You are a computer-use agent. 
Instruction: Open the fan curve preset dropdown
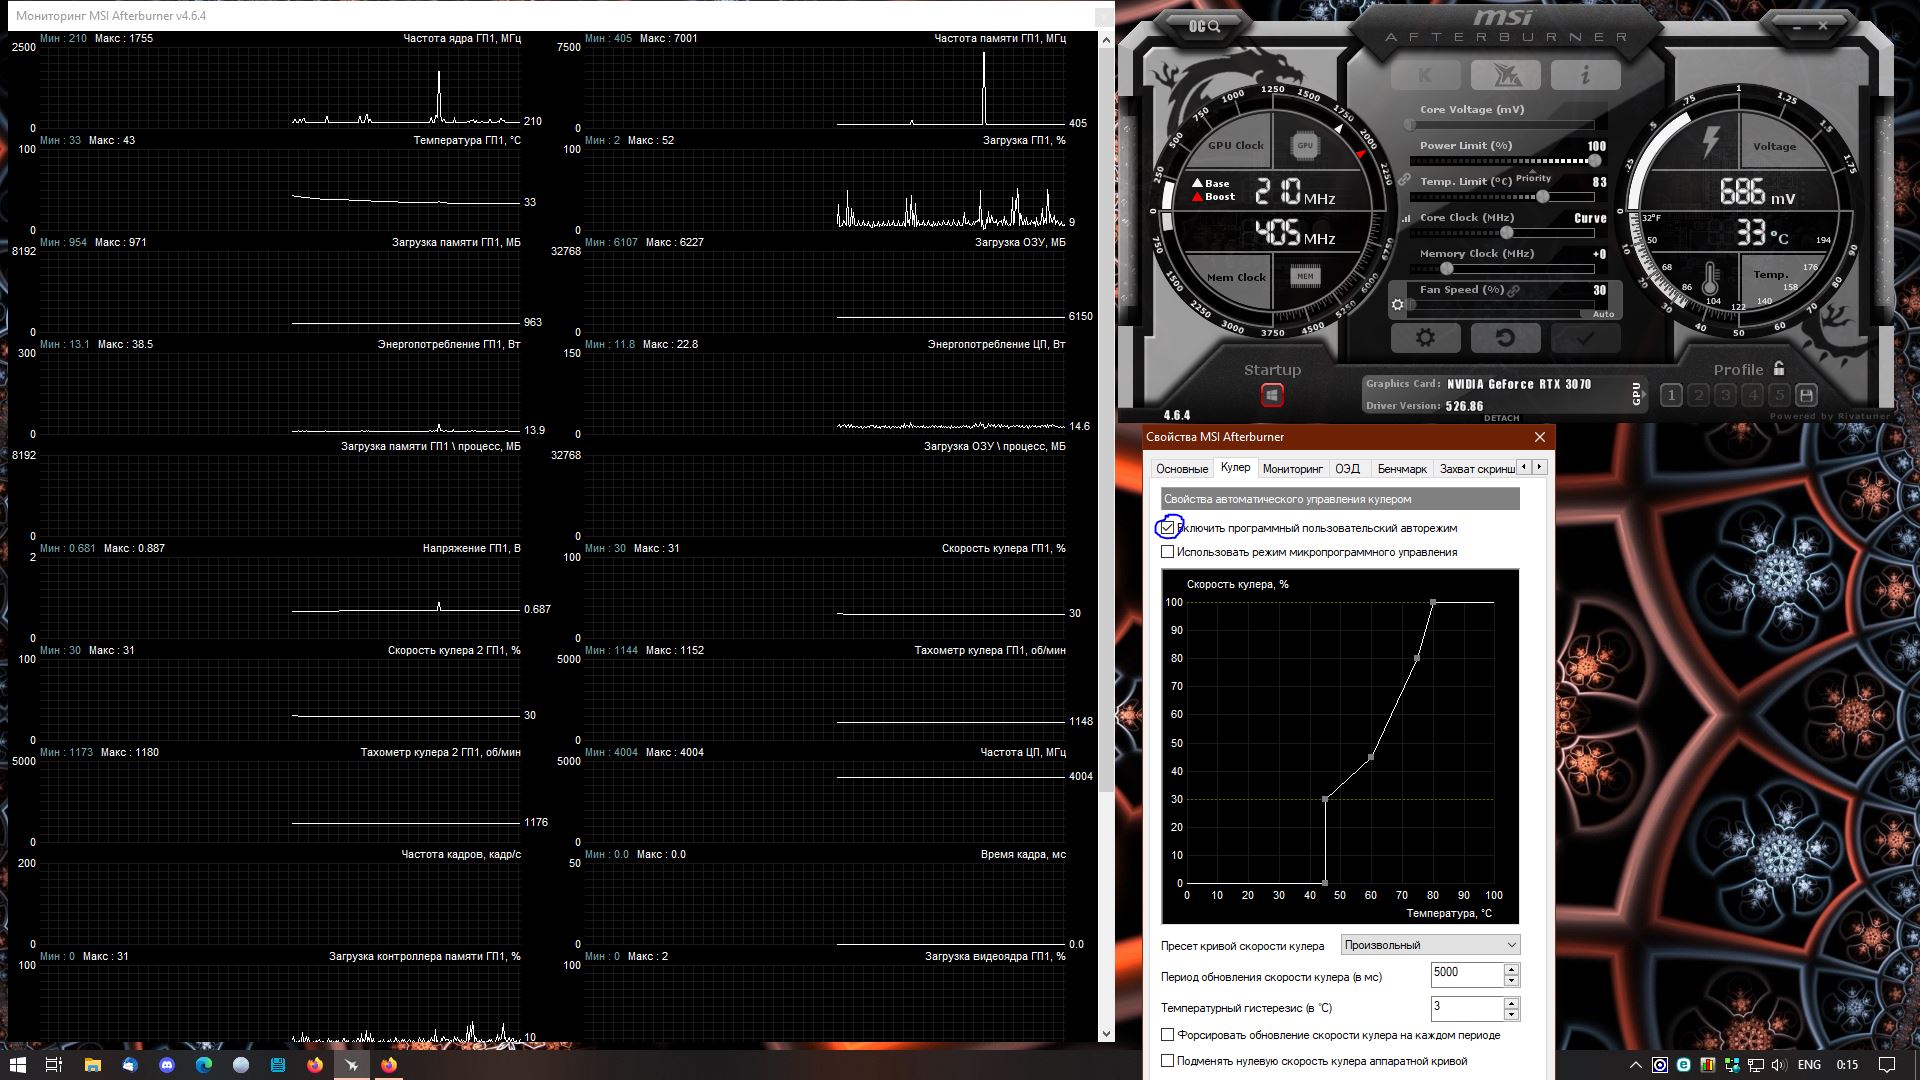click(1430, 945)
